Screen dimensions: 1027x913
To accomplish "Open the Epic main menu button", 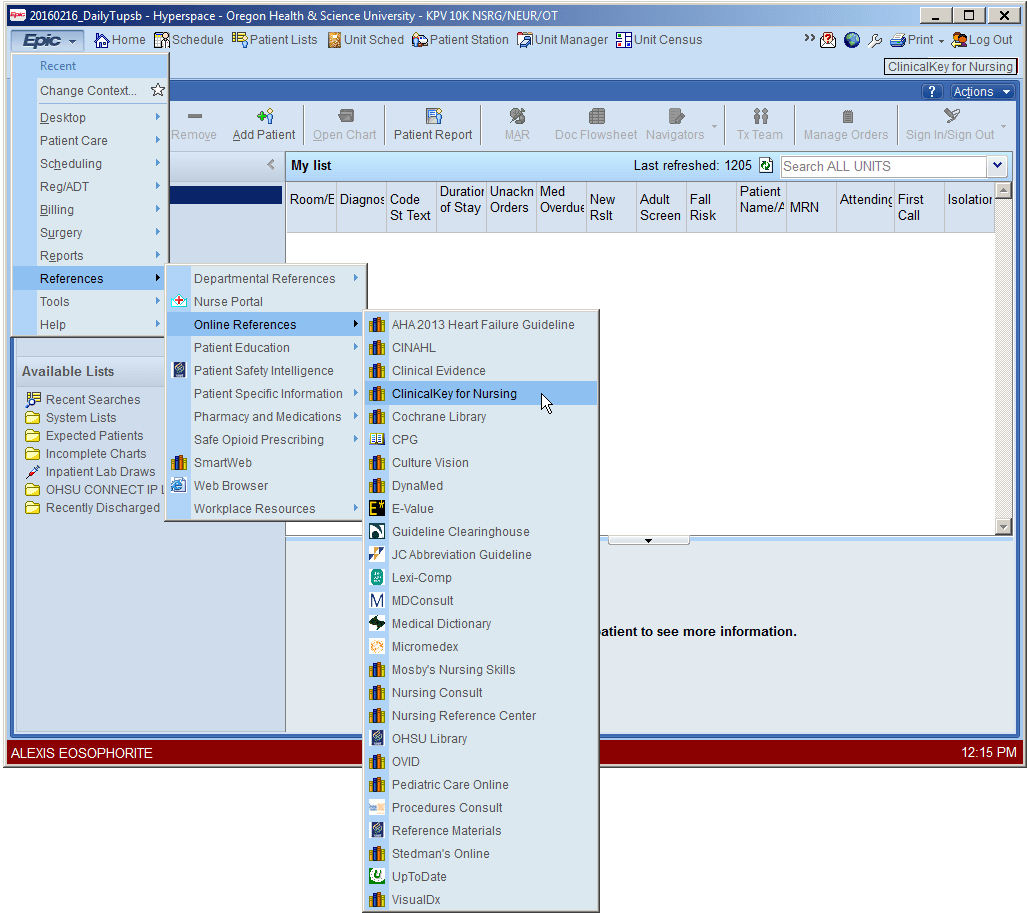I will (47, 41).
